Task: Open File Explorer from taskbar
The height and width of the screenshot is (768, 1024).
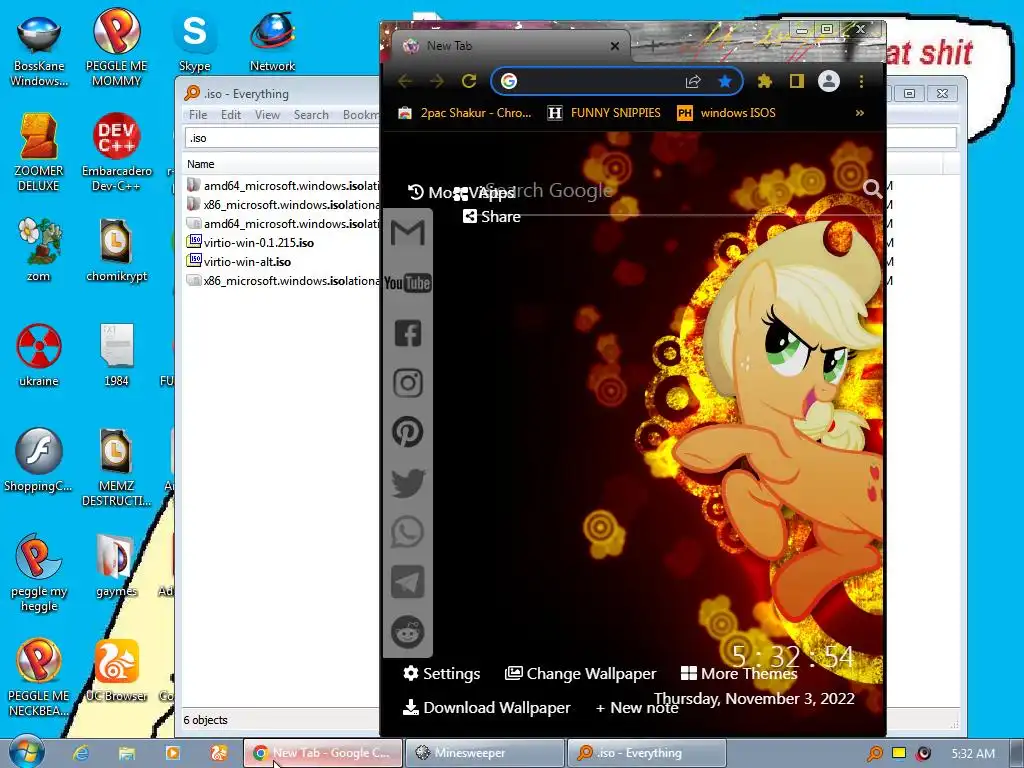Action: tap(127, 753)
